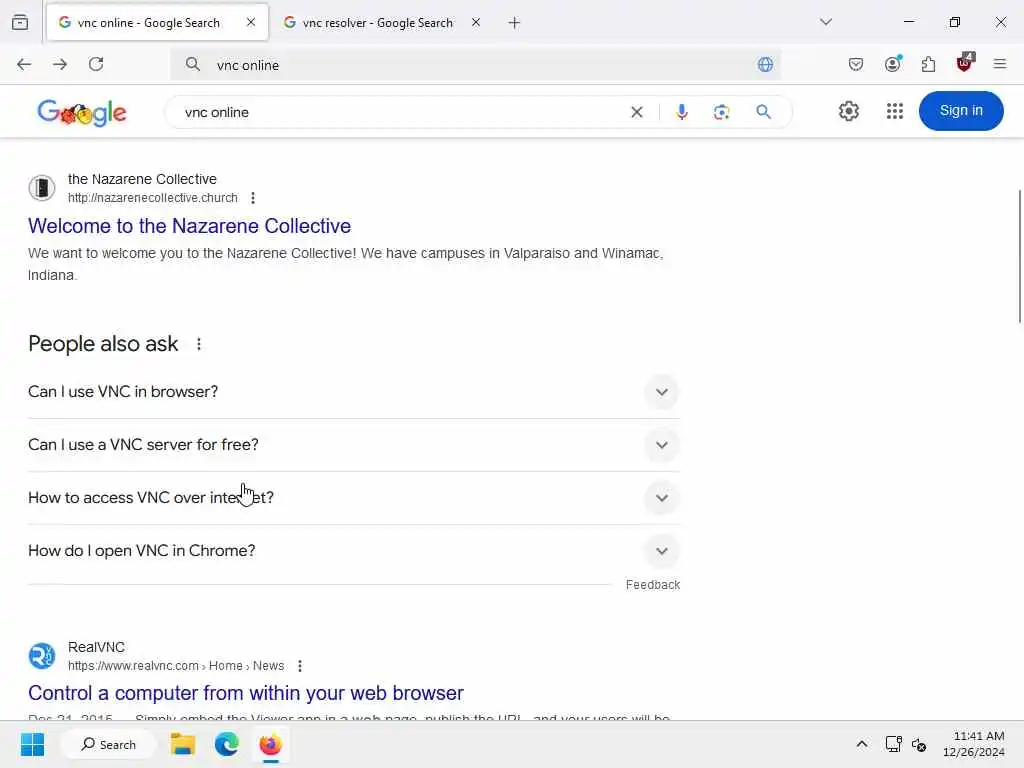
Task: Open 'Welcome to the Nazarene Collective' link
Action: [189, 226]
